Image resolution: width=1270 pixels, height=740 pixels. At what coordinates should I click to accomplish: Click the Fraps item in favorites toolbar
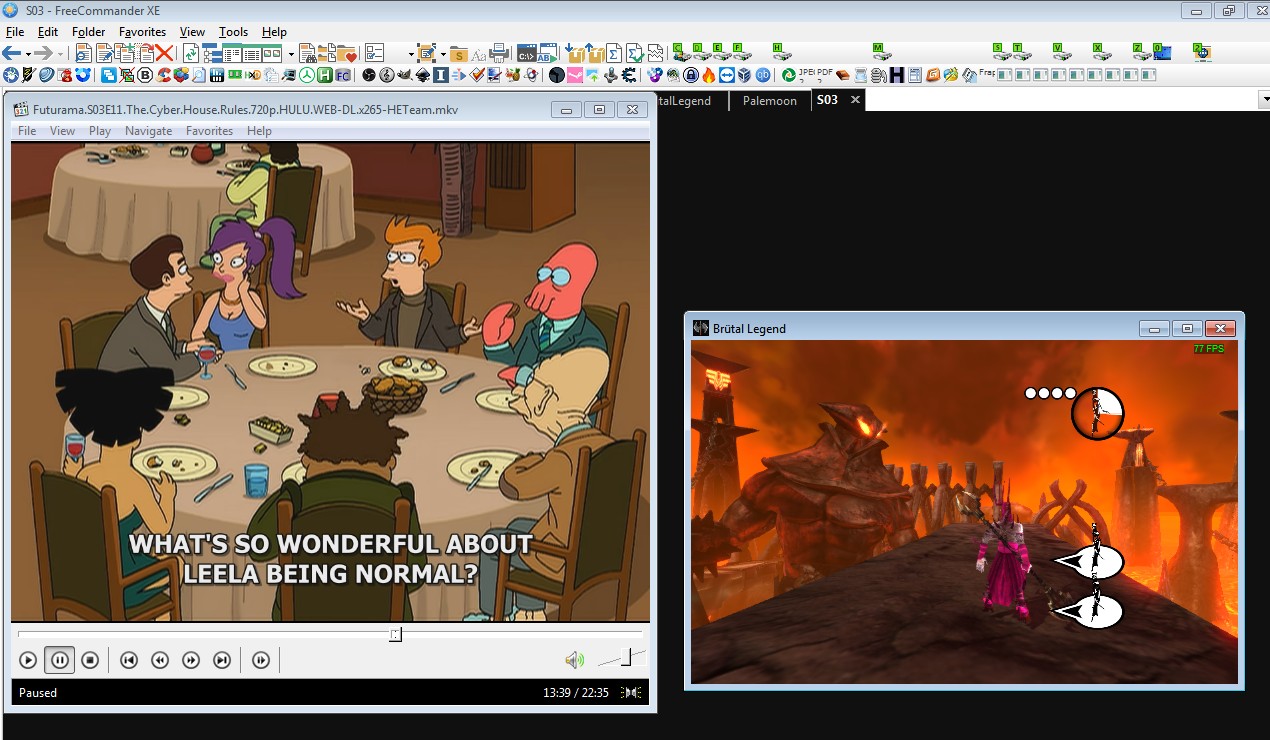point(987,73)
